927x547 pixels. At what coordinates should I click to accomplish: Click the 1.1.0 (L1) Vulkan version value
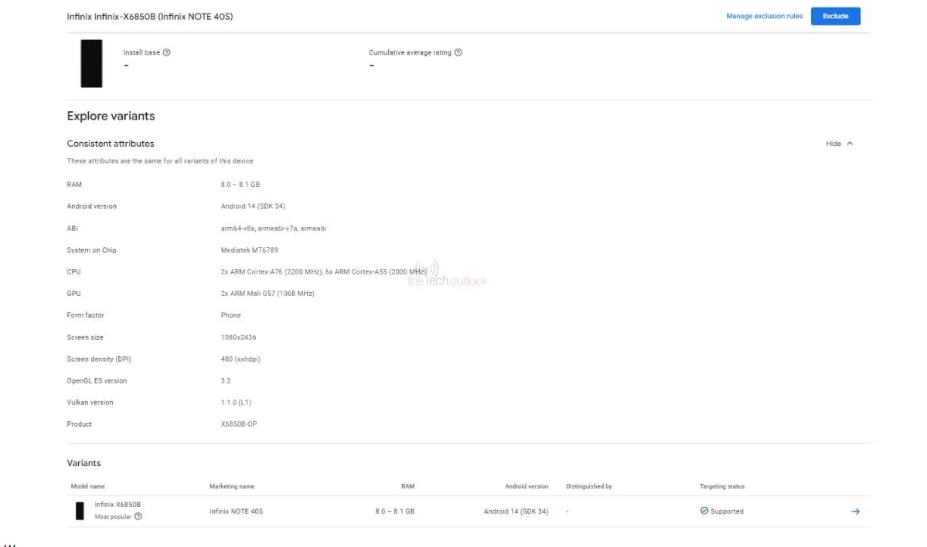coord(235,402)
